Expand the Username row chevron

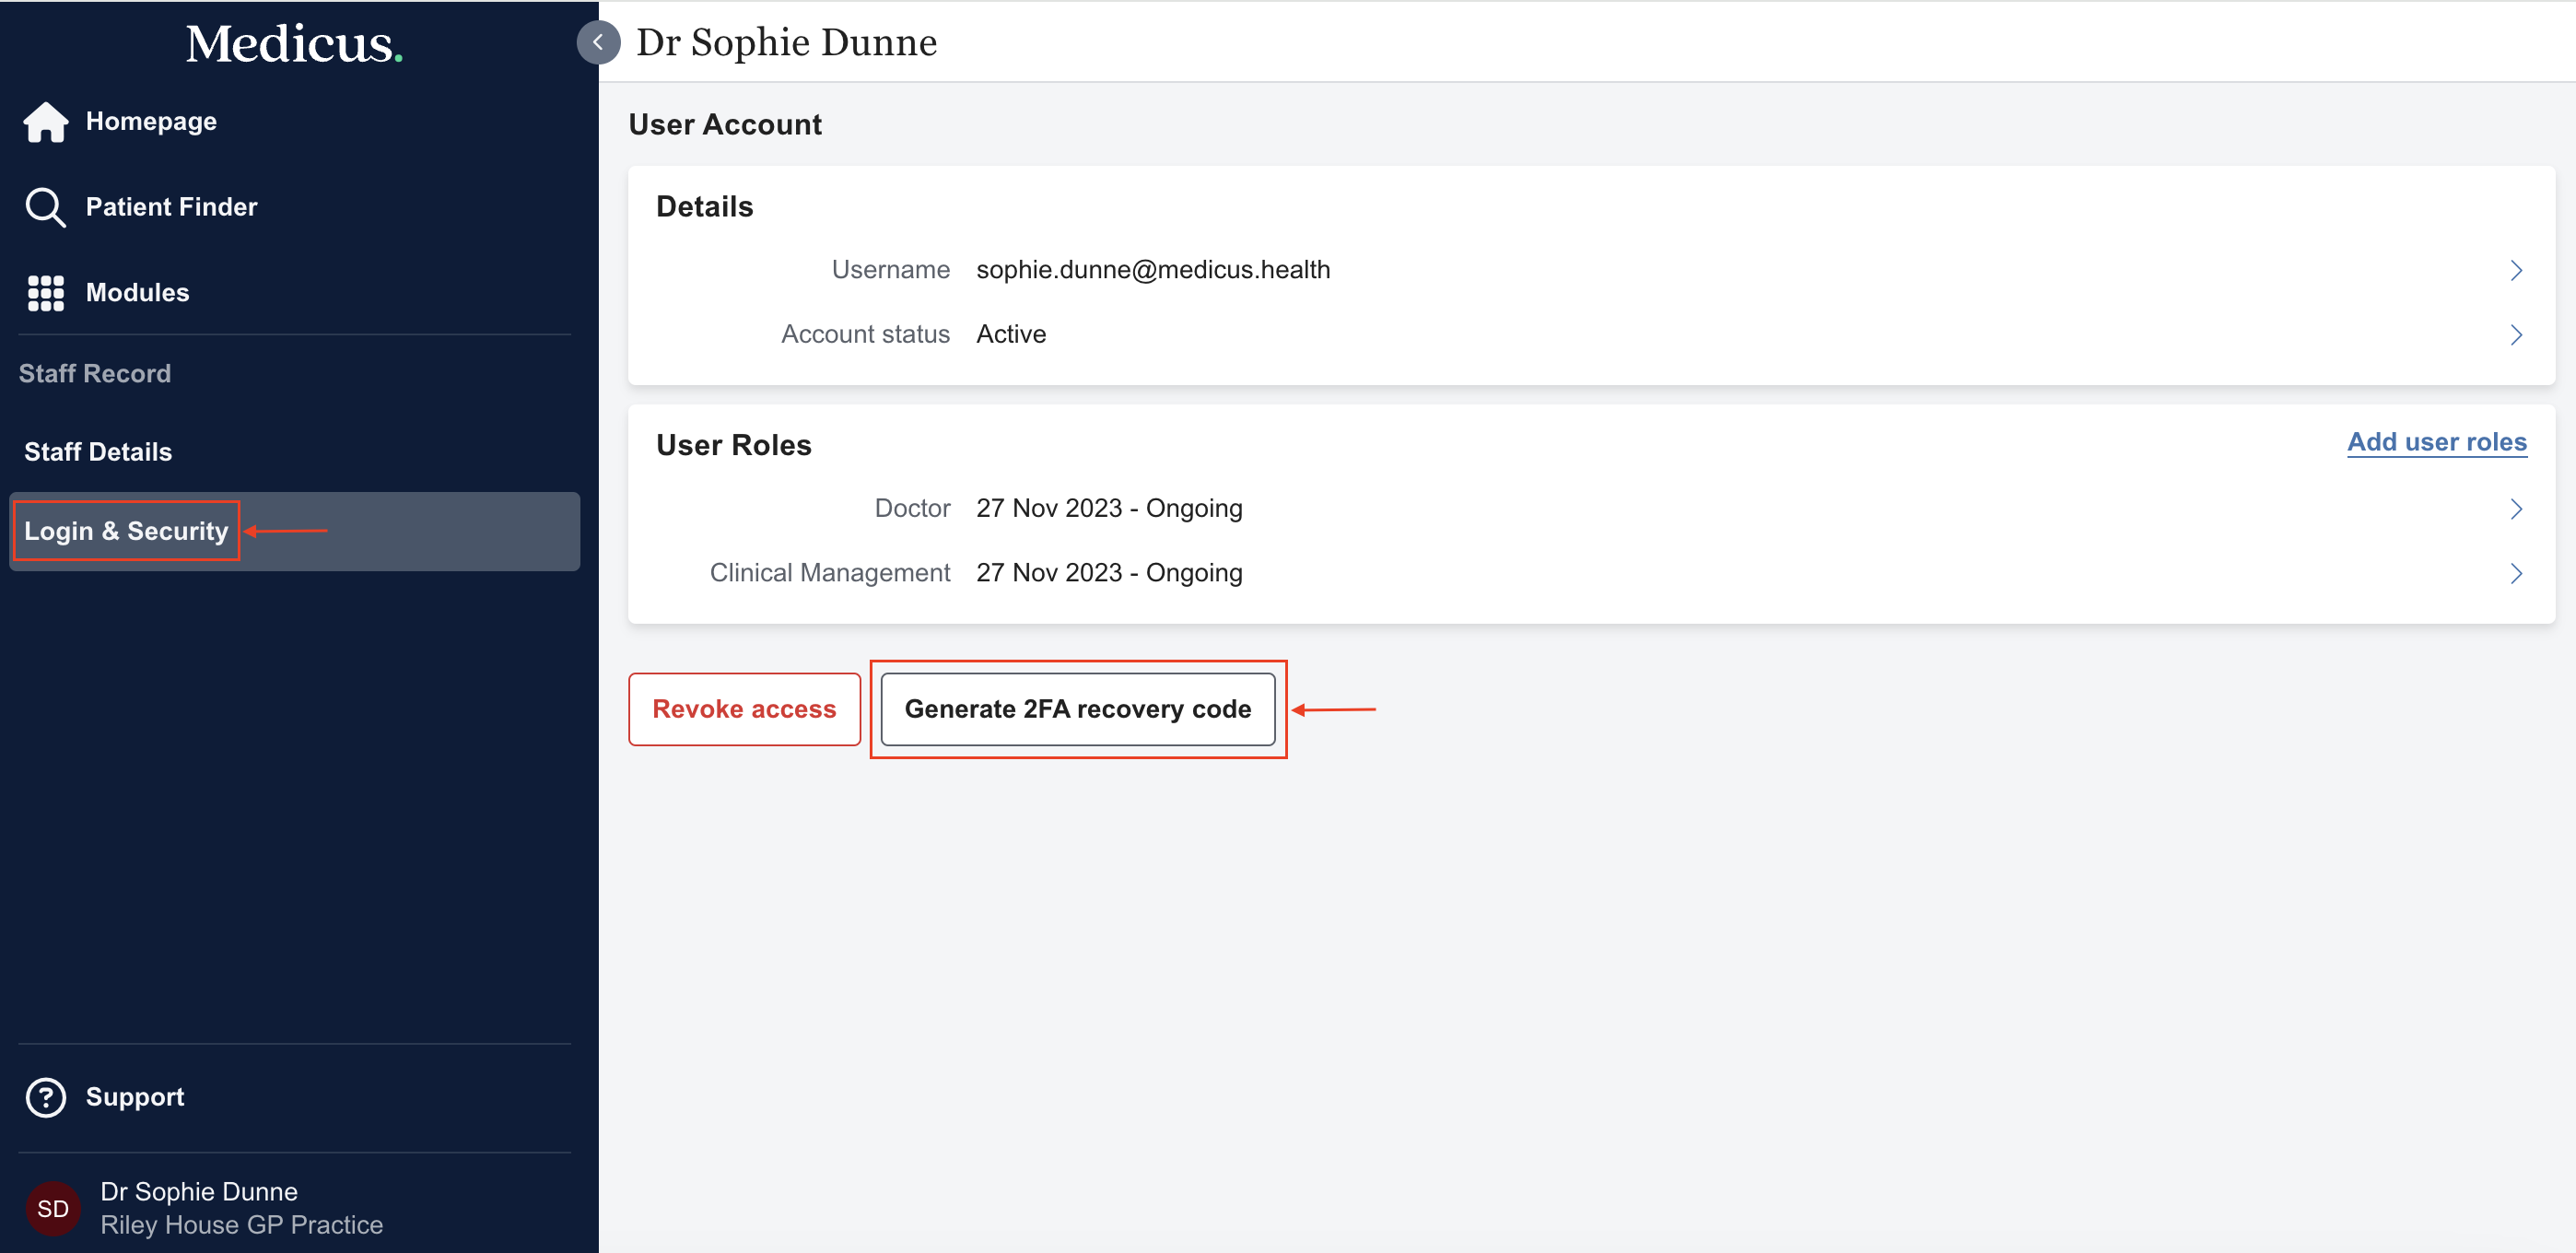(2515, 270)
